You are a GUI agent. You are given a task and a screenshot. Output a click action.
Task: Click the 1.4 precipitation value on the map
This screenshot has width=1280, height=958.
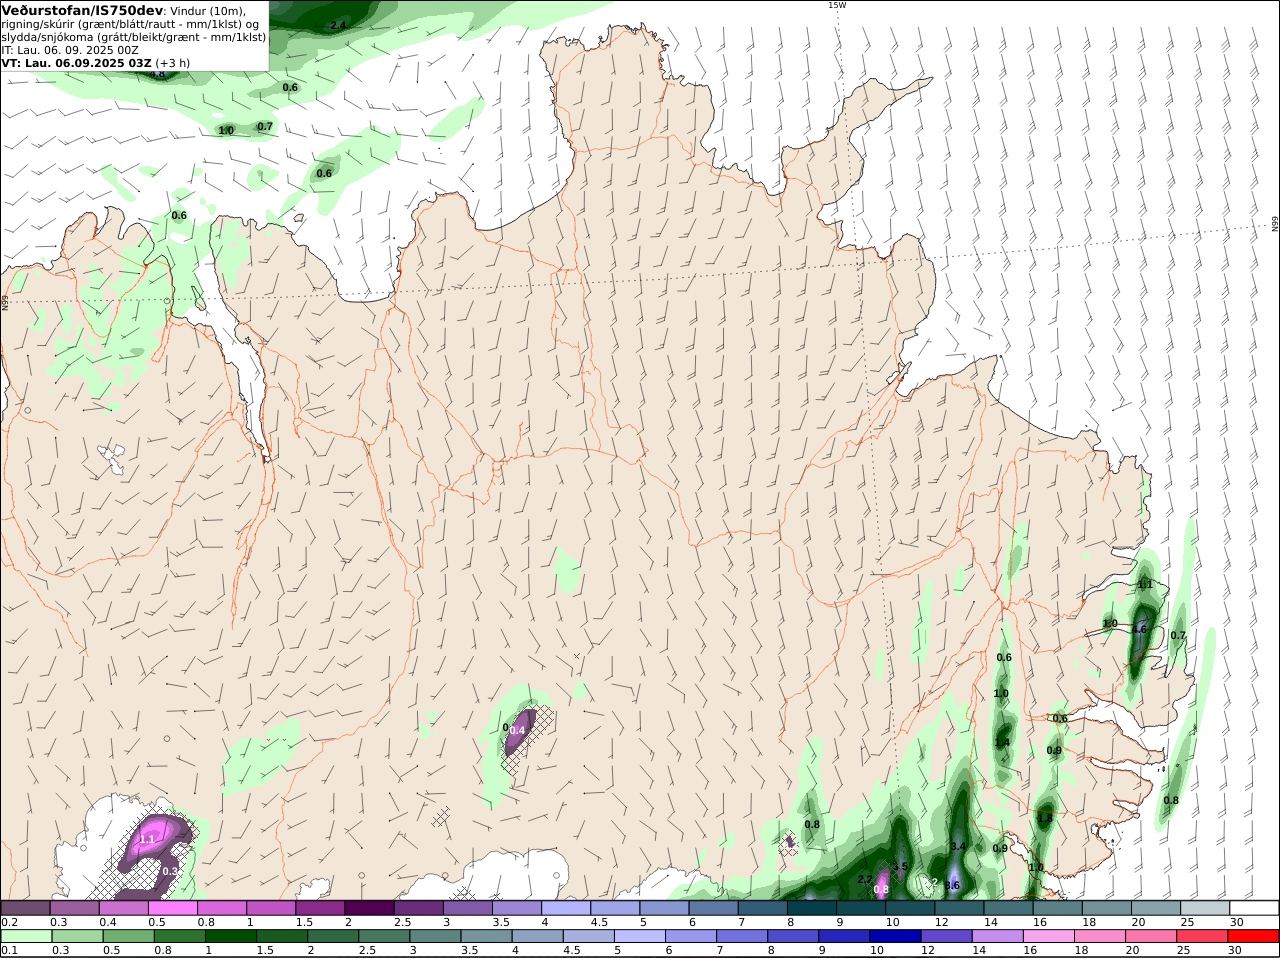pos(1002,743)
